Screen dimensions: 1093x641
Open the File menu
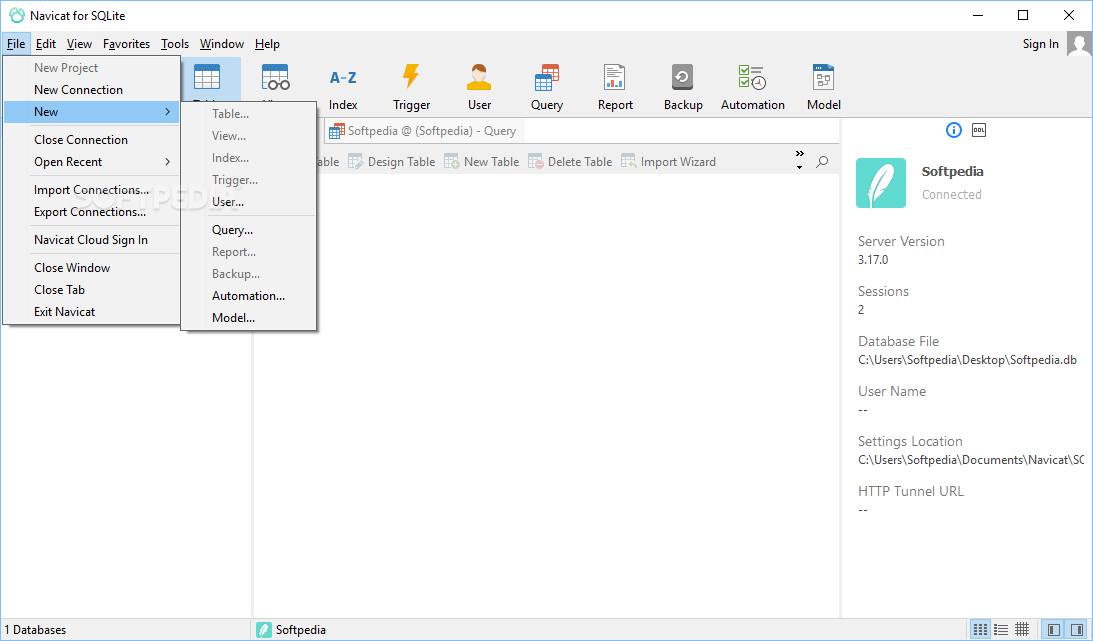click(x=16, y=44)
